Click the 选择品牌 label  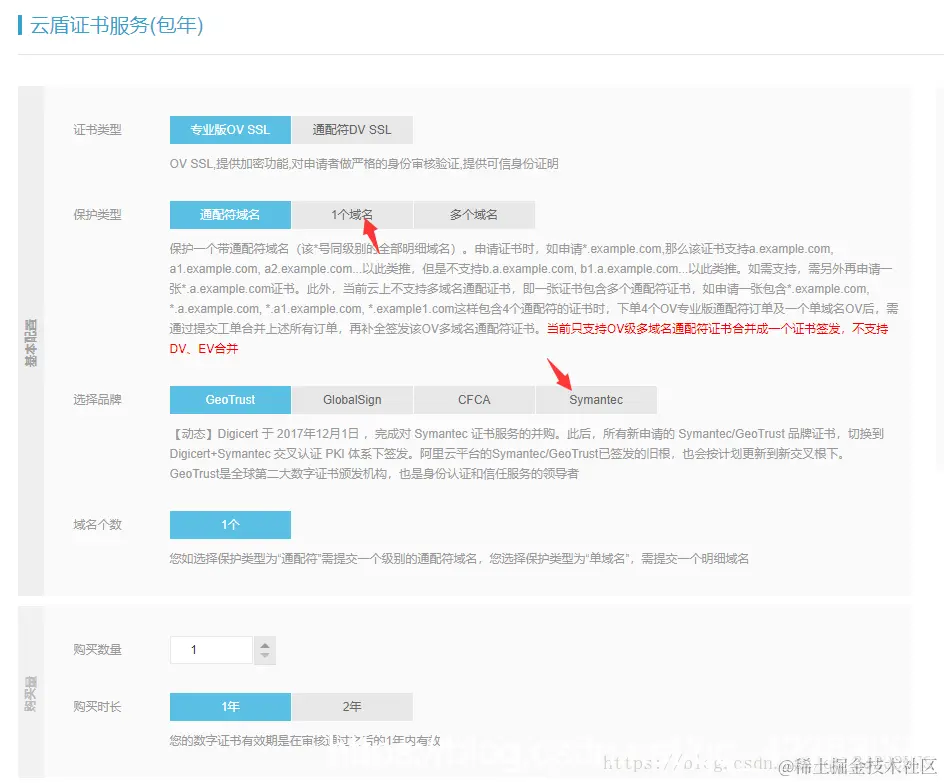click(x=98, y=400)
